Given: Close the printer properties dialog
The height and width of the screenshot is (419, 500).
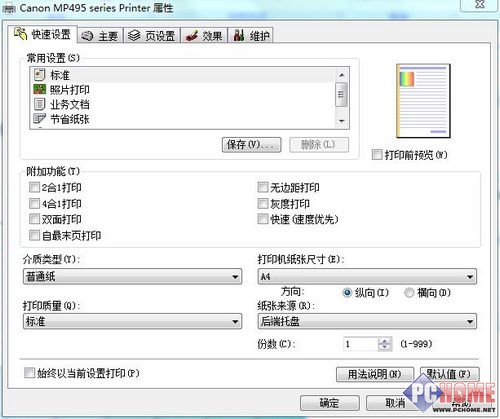Looking at the screenshot, I should pyautogui.click(x=480, y=5).
